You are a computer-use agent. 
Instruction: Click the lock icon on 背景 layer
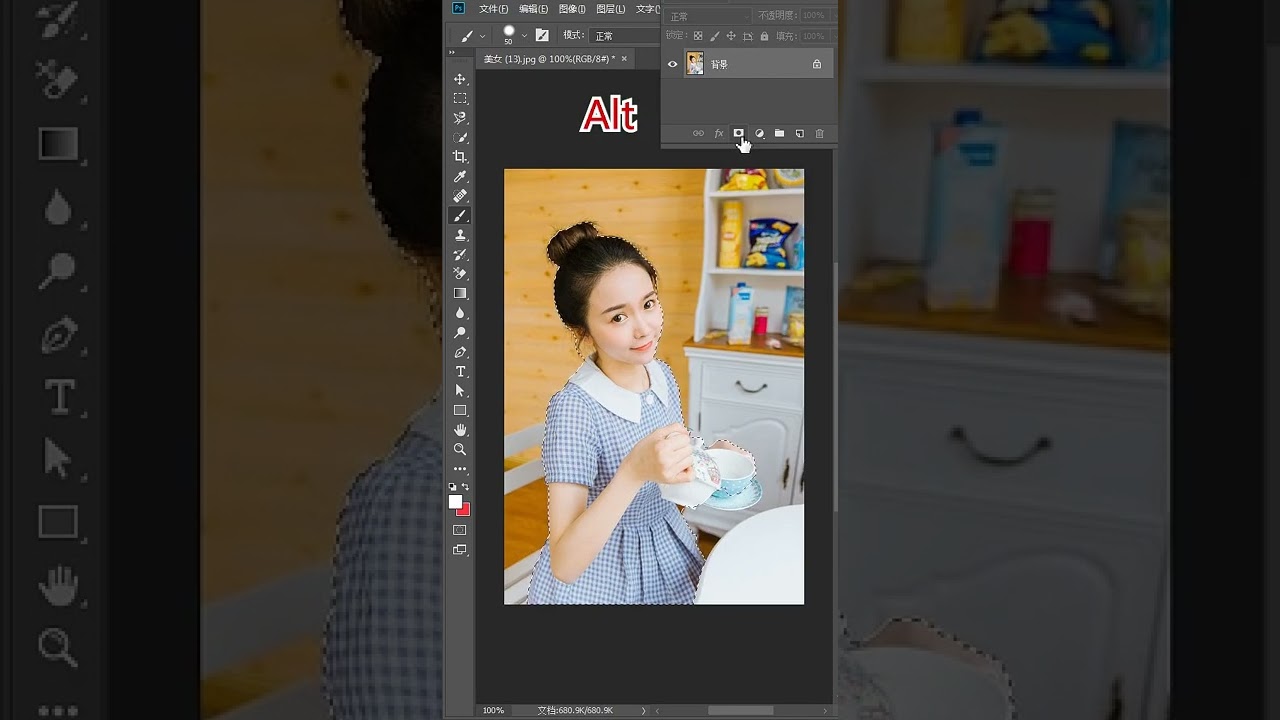(817, 64)
